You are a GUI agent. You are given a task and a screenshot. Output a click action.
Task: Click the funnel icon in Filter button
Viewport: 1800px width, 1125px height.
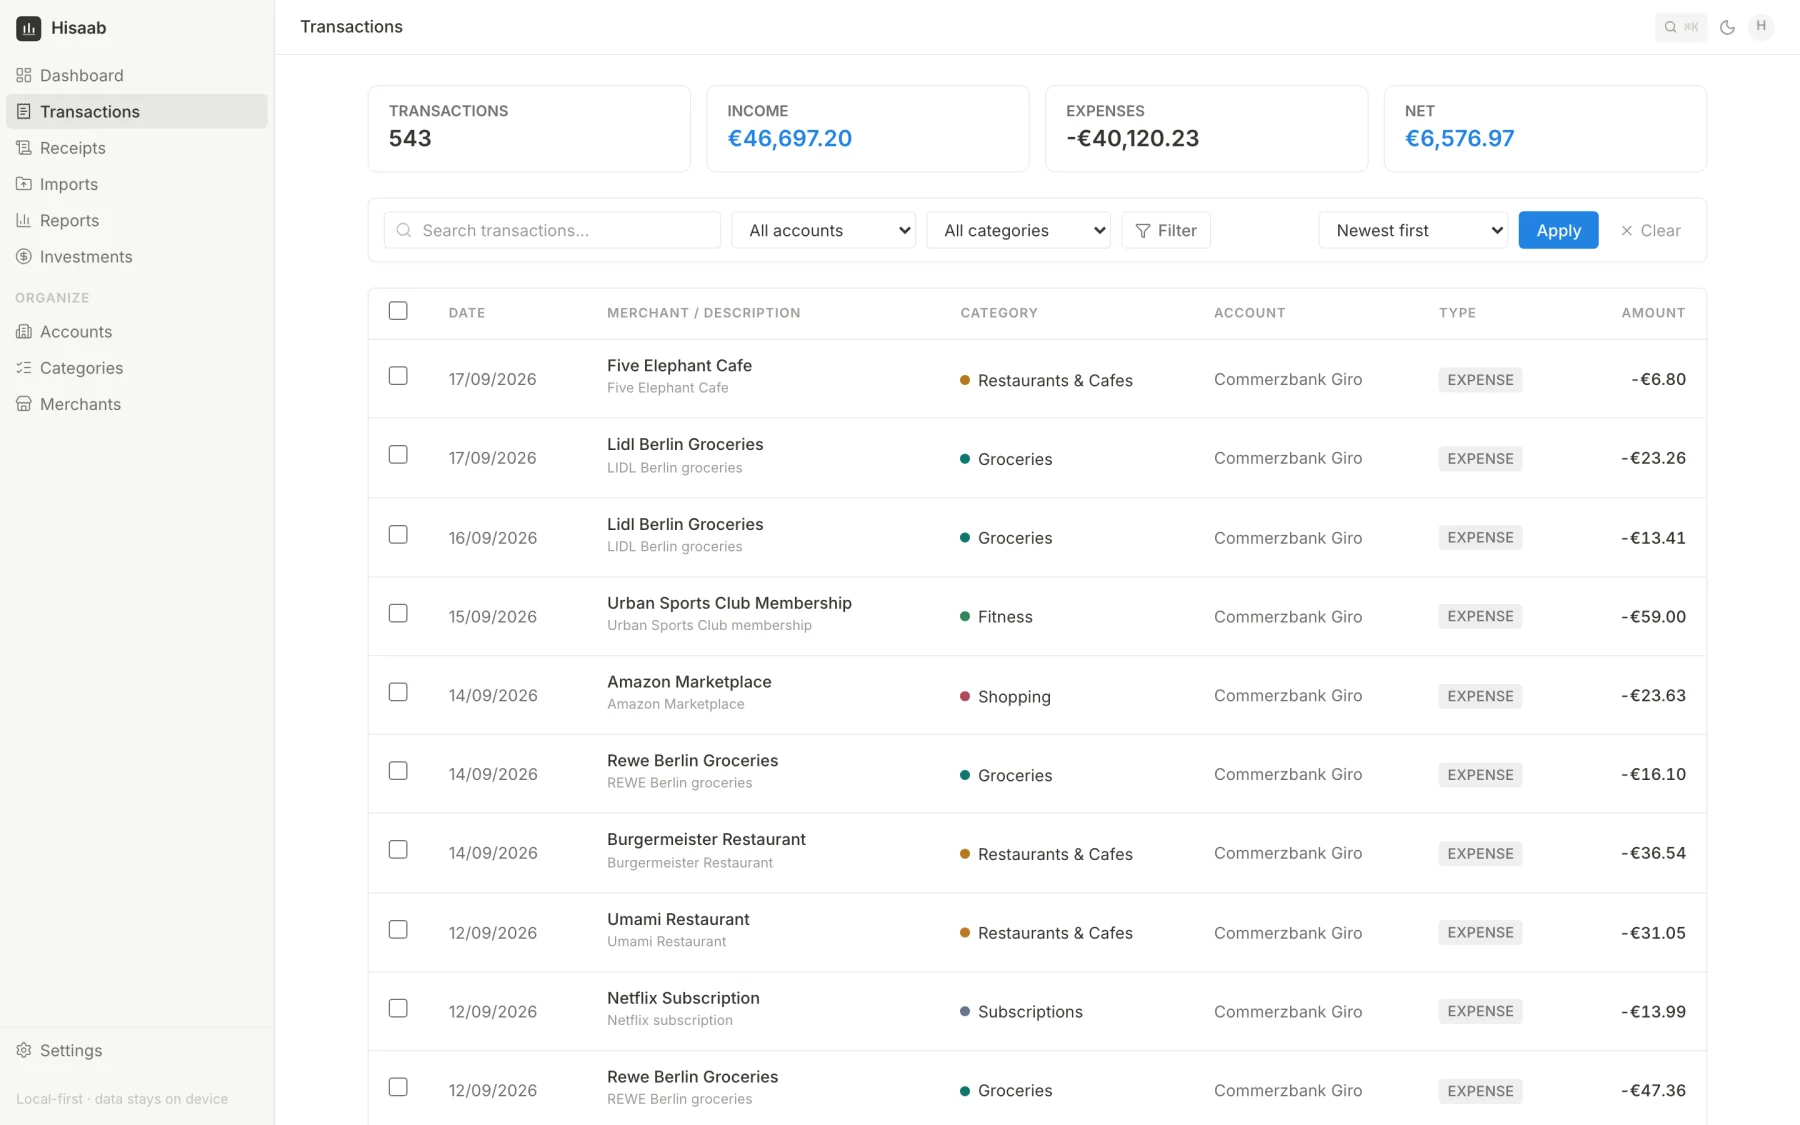point(1143,231)
